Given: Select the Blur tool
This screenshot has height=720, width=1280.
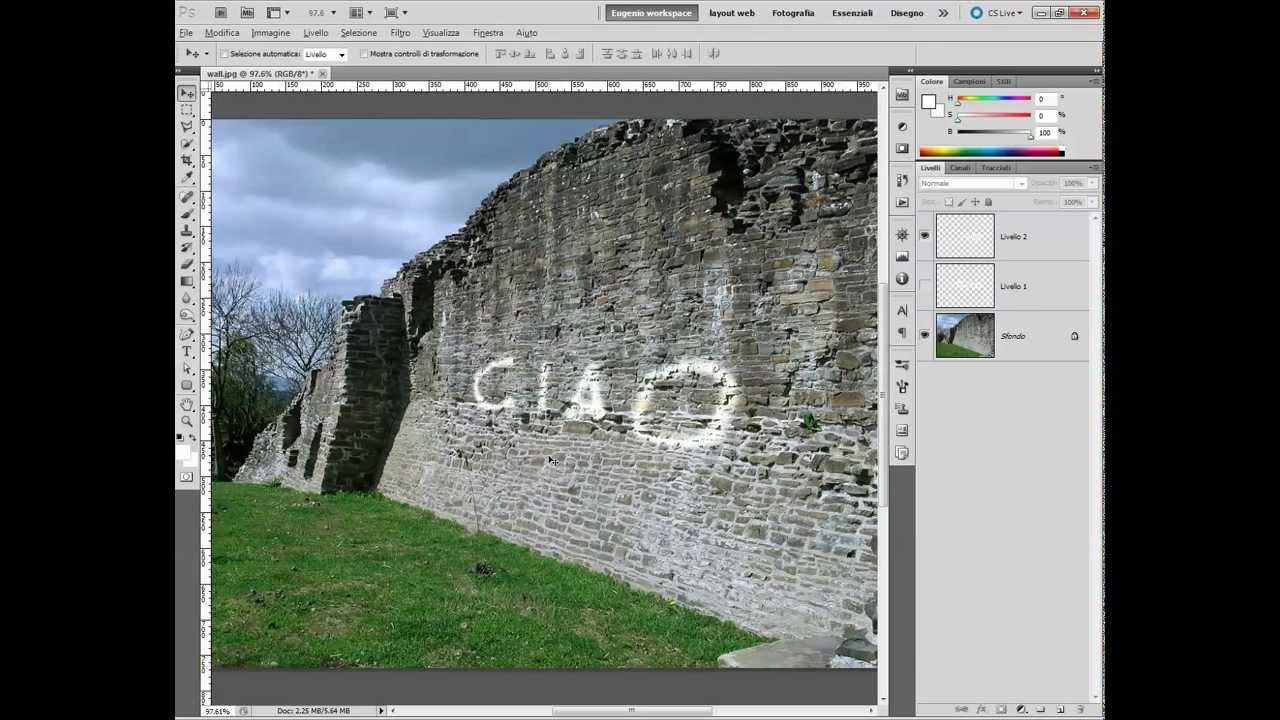Looking at the screenshot, I should click(187, 298).
